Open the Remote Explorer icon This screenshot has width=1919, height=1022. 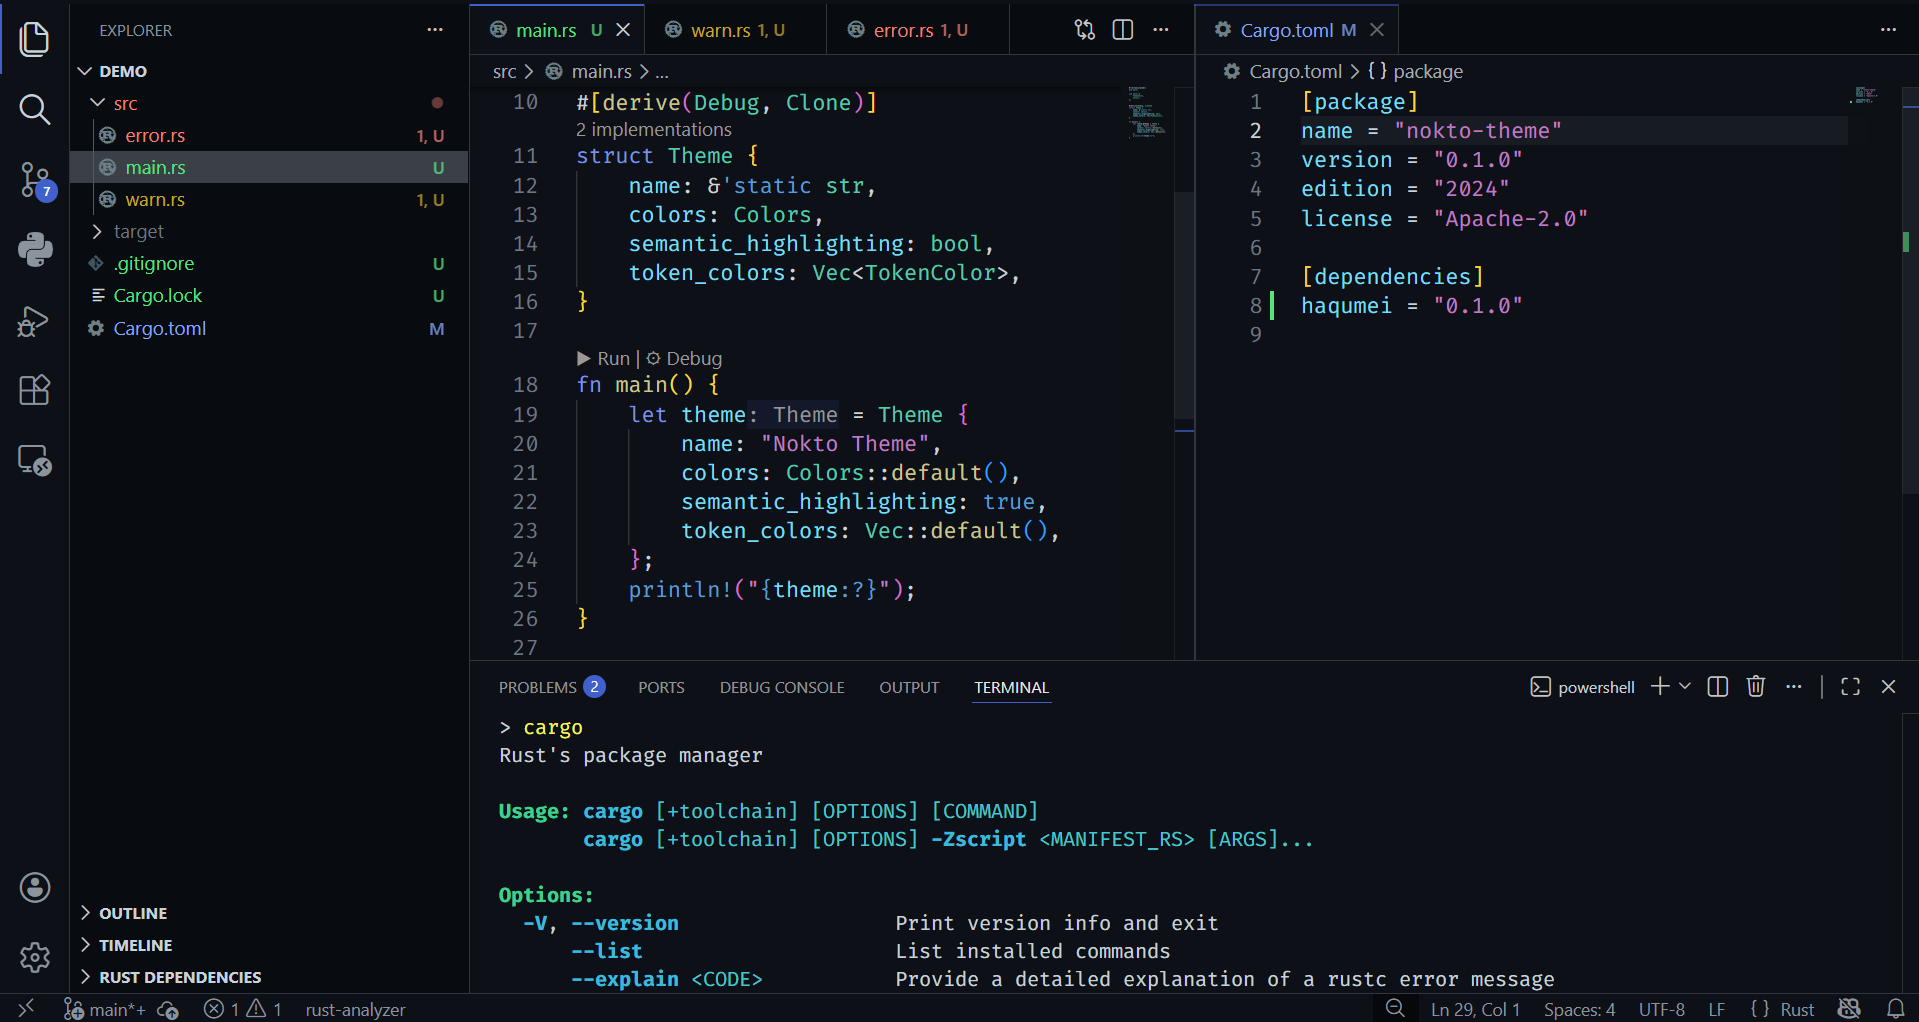pos(34,459)
